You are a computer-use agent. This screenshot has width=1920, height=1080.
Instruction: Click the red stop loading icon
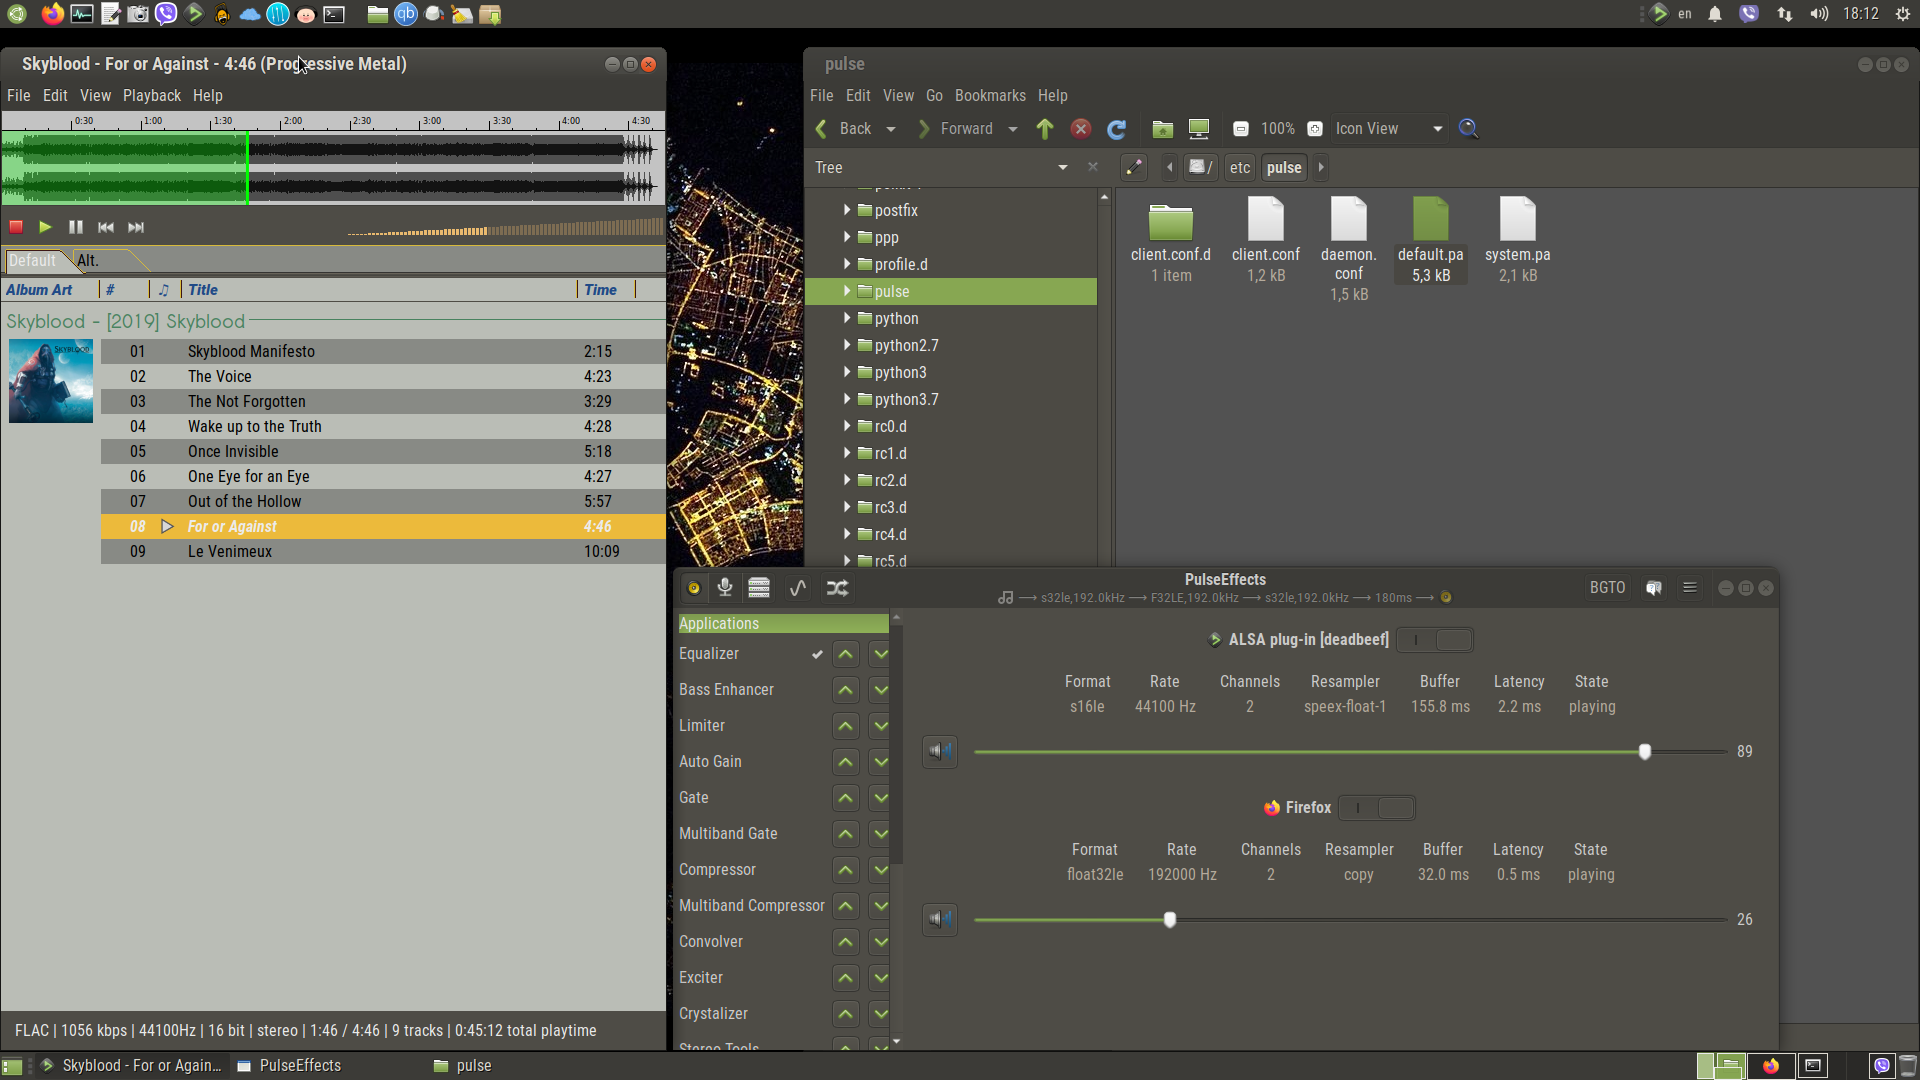[x=1081, y=129]
